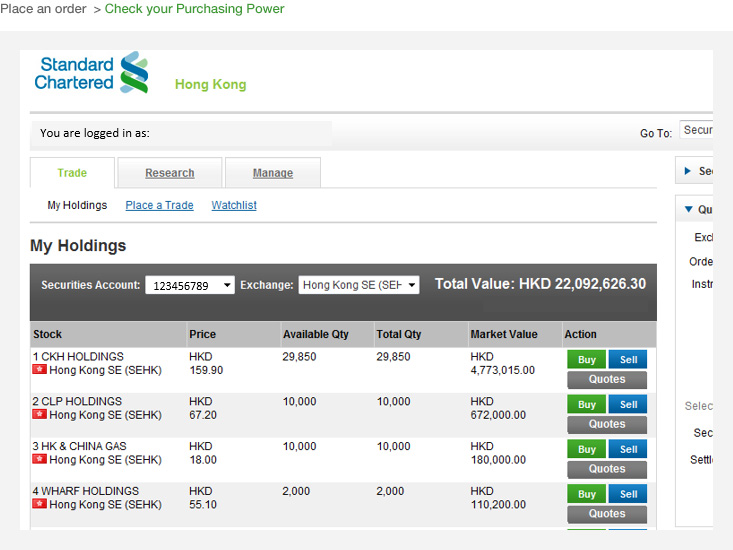The image size is (733, 550).
Task: Click Sell for WHARF HOLDINGS
Action: click(x=628, y=494)
